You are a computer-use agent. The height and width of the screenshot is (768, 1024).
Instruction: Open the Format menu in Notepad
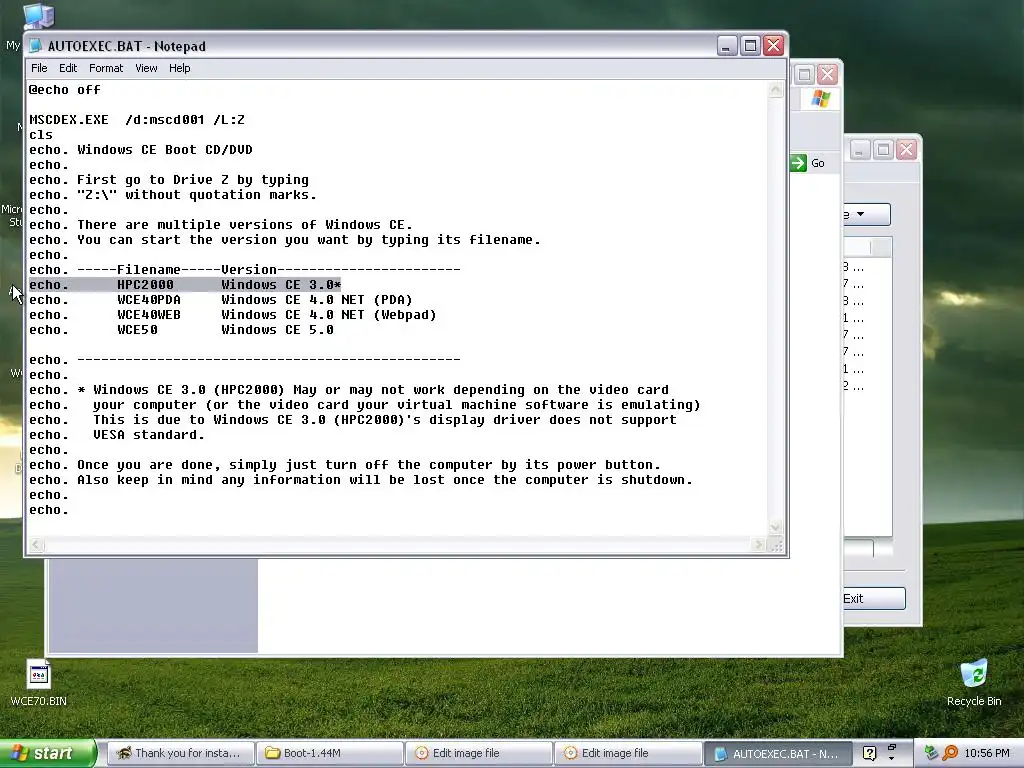[106, 68]
